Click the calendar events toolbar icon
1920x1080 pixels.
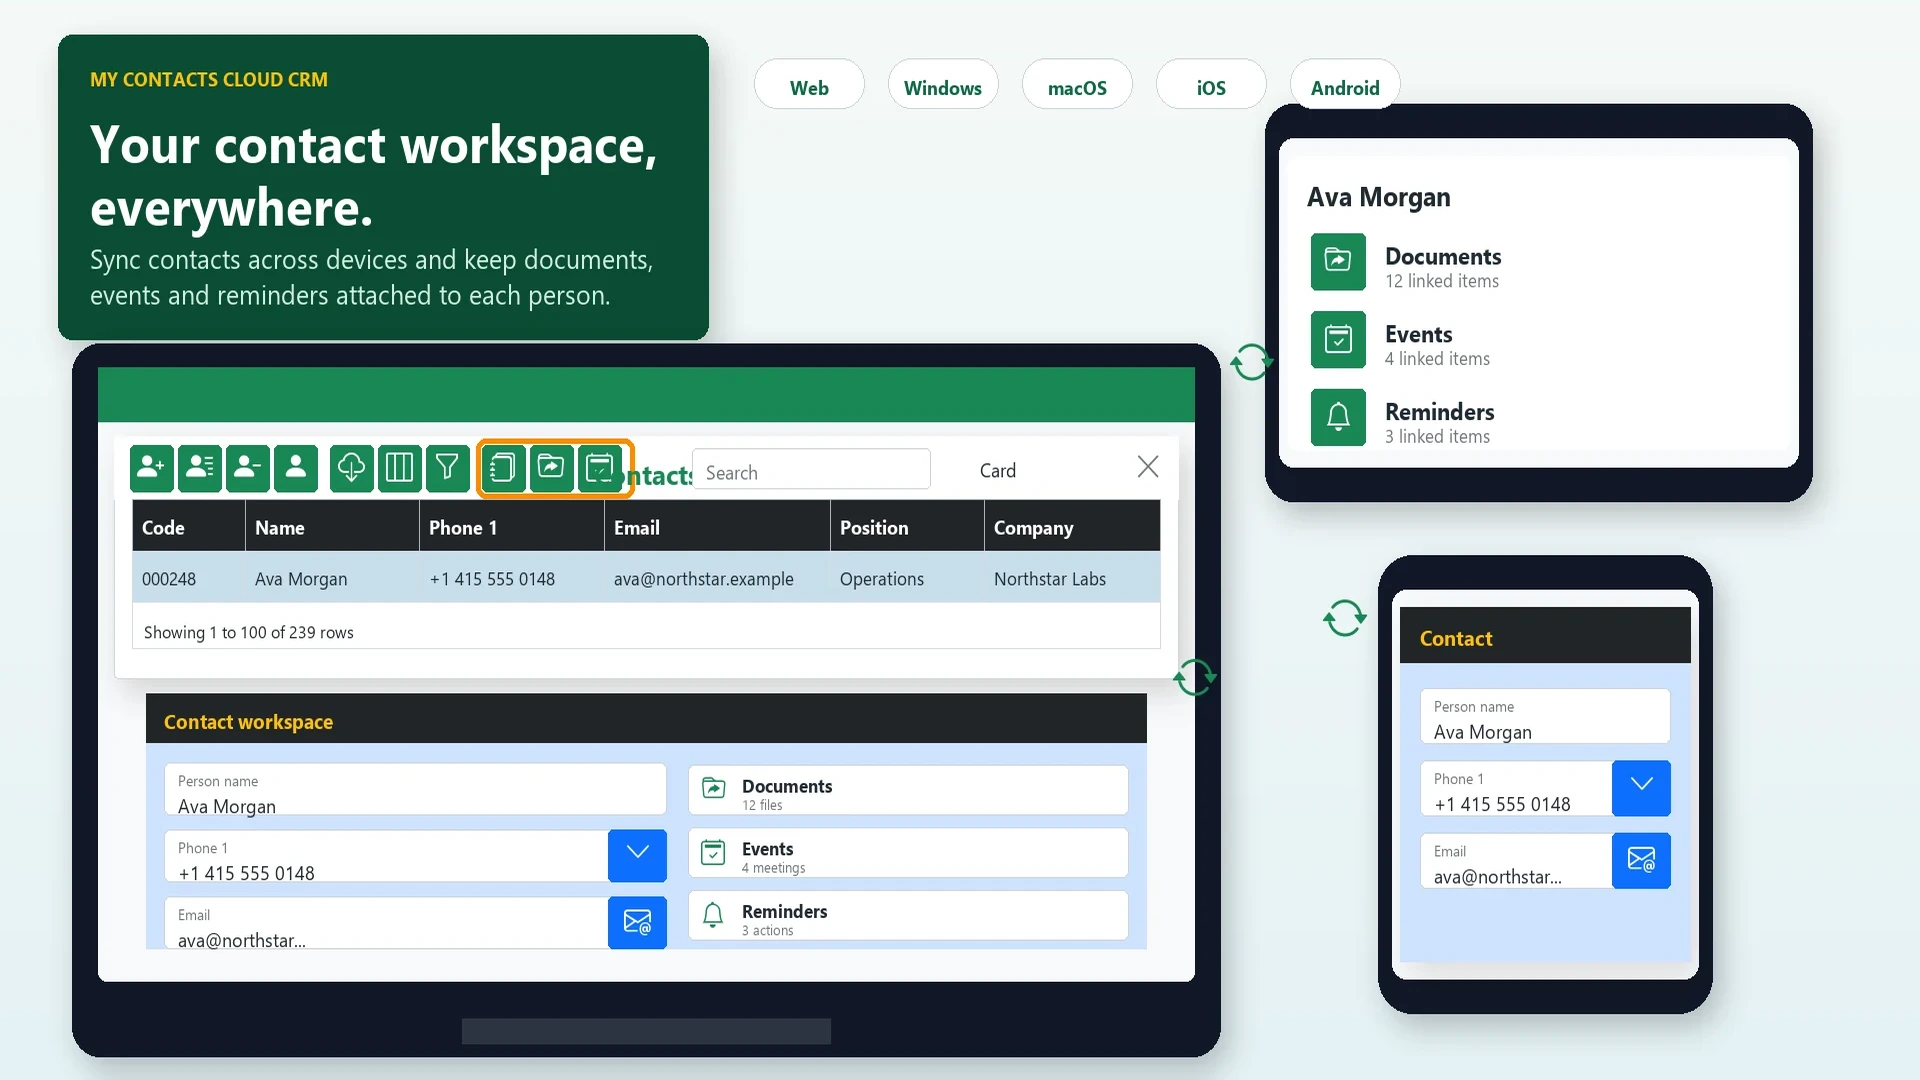(x=599, y=467)
